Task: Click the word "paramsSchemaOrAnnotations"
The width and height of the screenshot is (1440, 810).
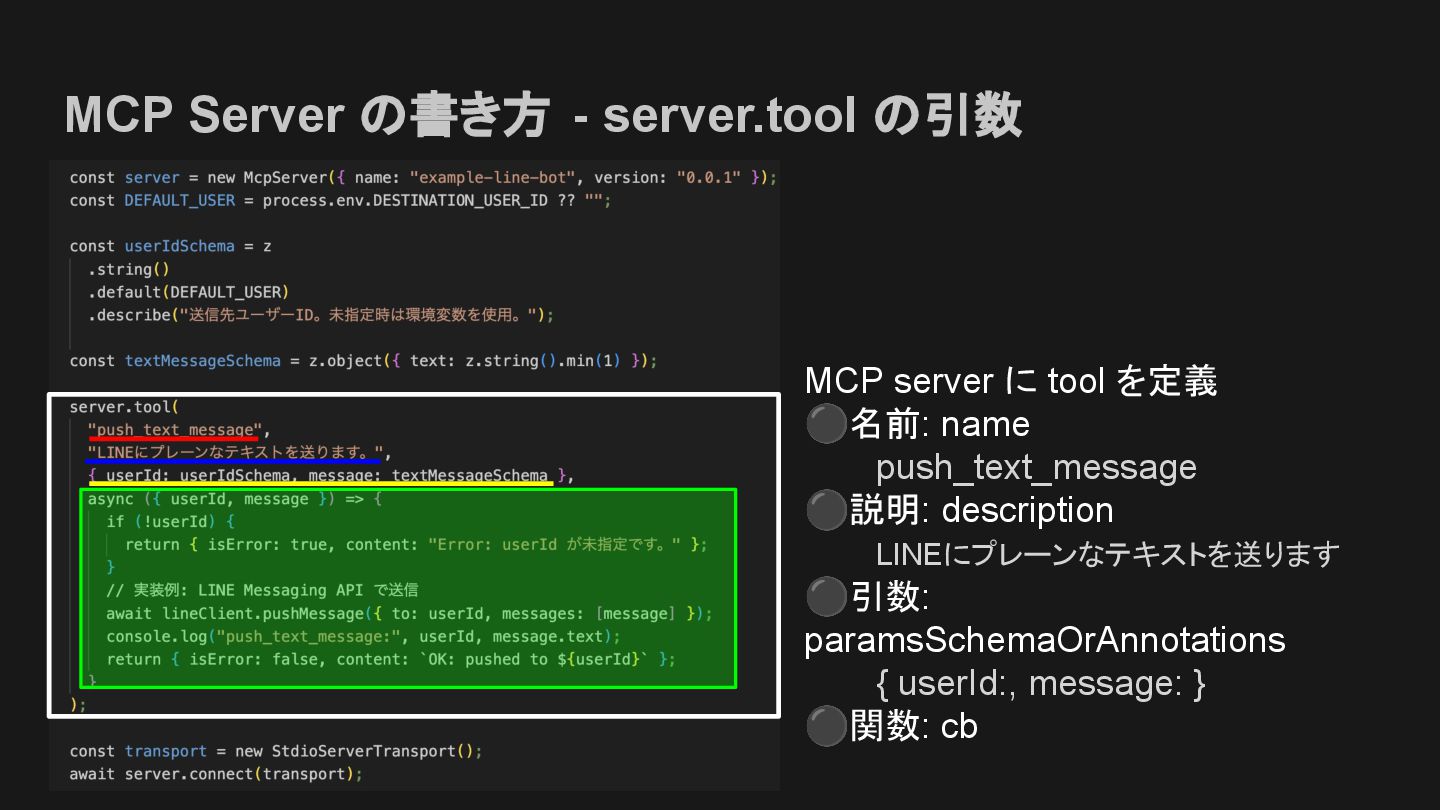Action: pyautogui.click(x=1045, y=639)
